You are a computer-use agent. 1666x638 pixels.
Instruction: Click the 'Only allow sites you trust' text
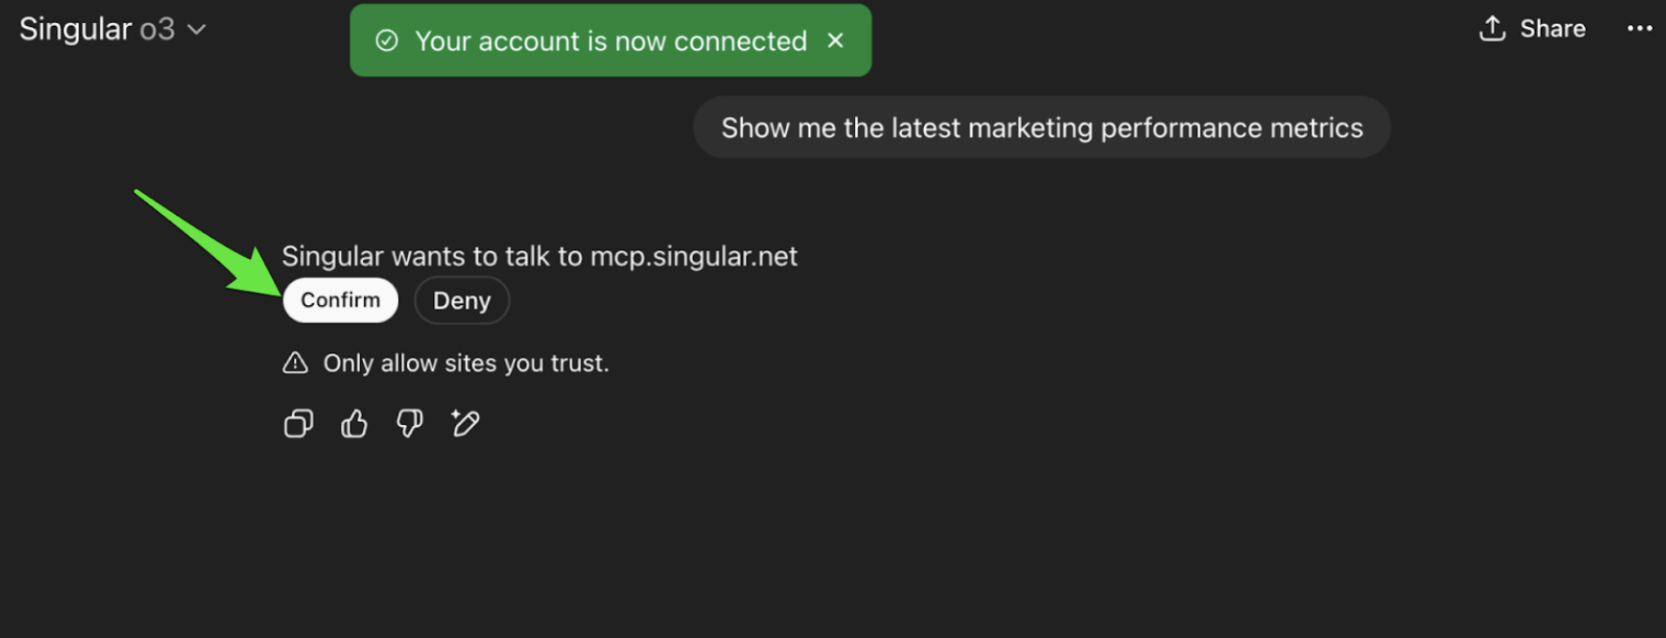pyautogui.click(x=466, y=362)
